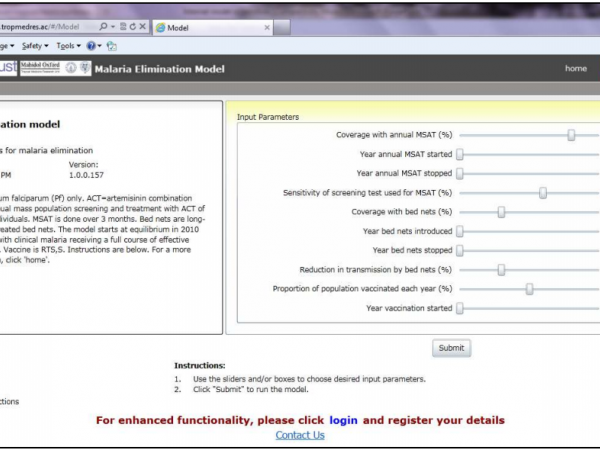Viewport: 600px width, 450px height.
Task: Open the Safety dropdown menu
Action: 34,46
